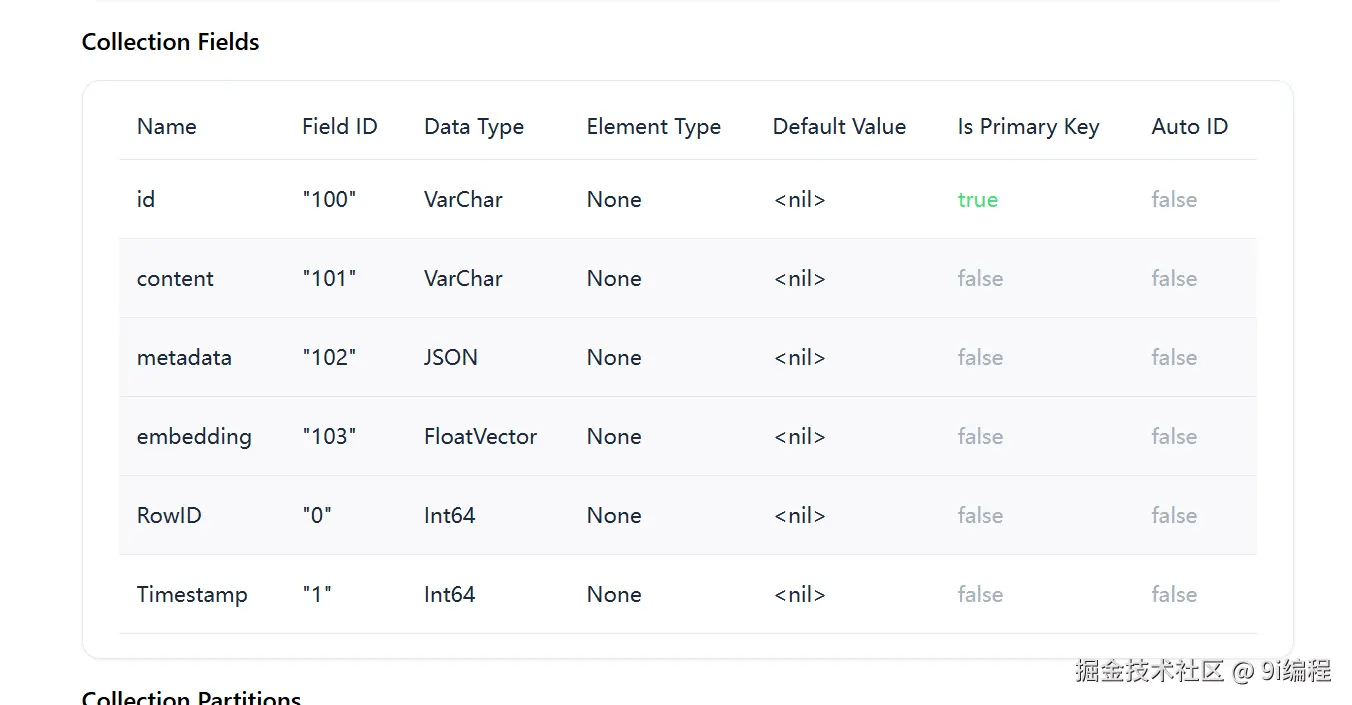Viewport: 1352px width, 705px height.
Task: Select the content field row name
Action: 175,278
